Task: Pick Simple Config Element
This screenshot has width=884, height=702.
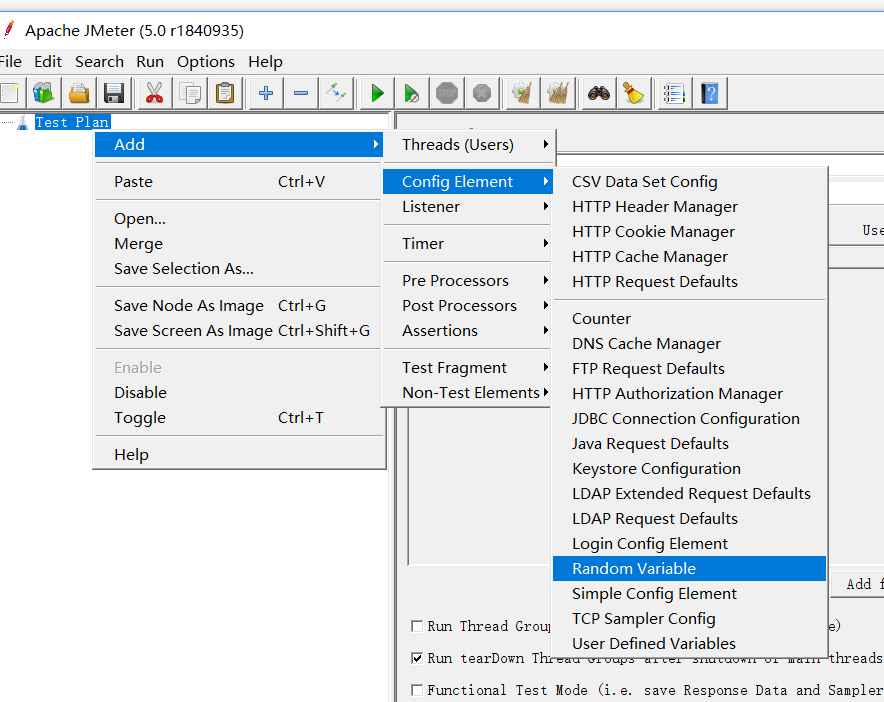Action: click(689, 594)
